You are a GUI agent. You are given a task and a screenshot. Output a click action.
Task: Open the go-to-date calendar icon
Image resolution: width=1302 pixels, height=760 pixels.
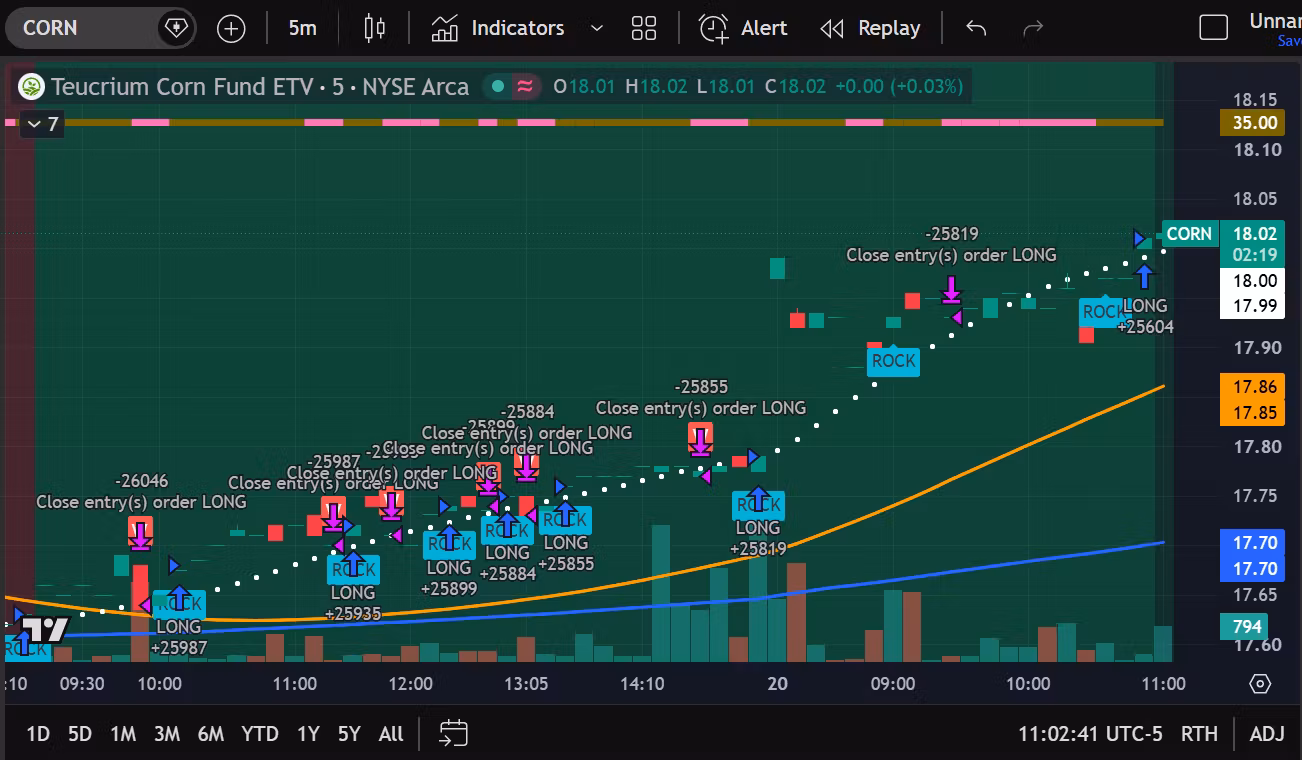453,733
